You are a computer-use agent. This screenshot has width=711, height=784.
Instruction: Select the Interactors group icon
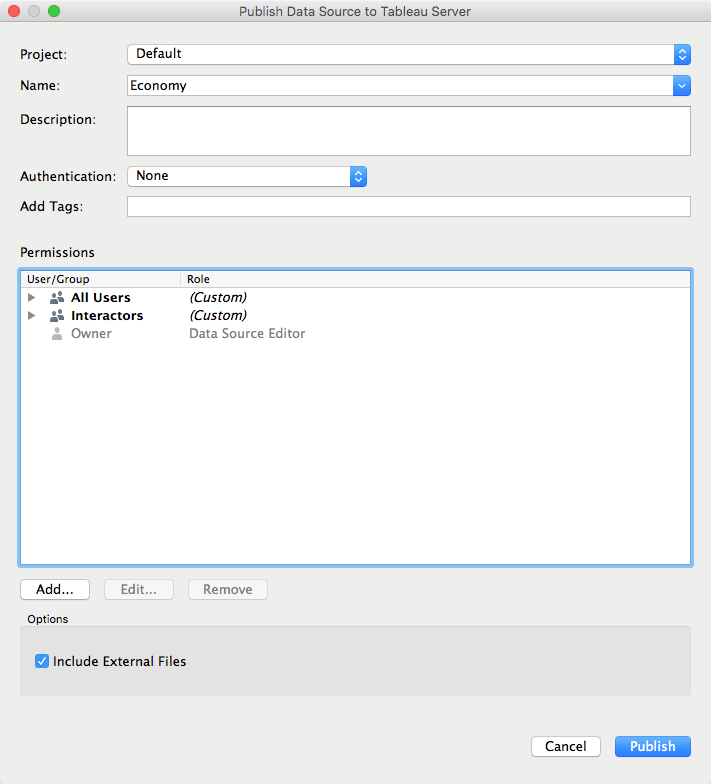(57, 316)
